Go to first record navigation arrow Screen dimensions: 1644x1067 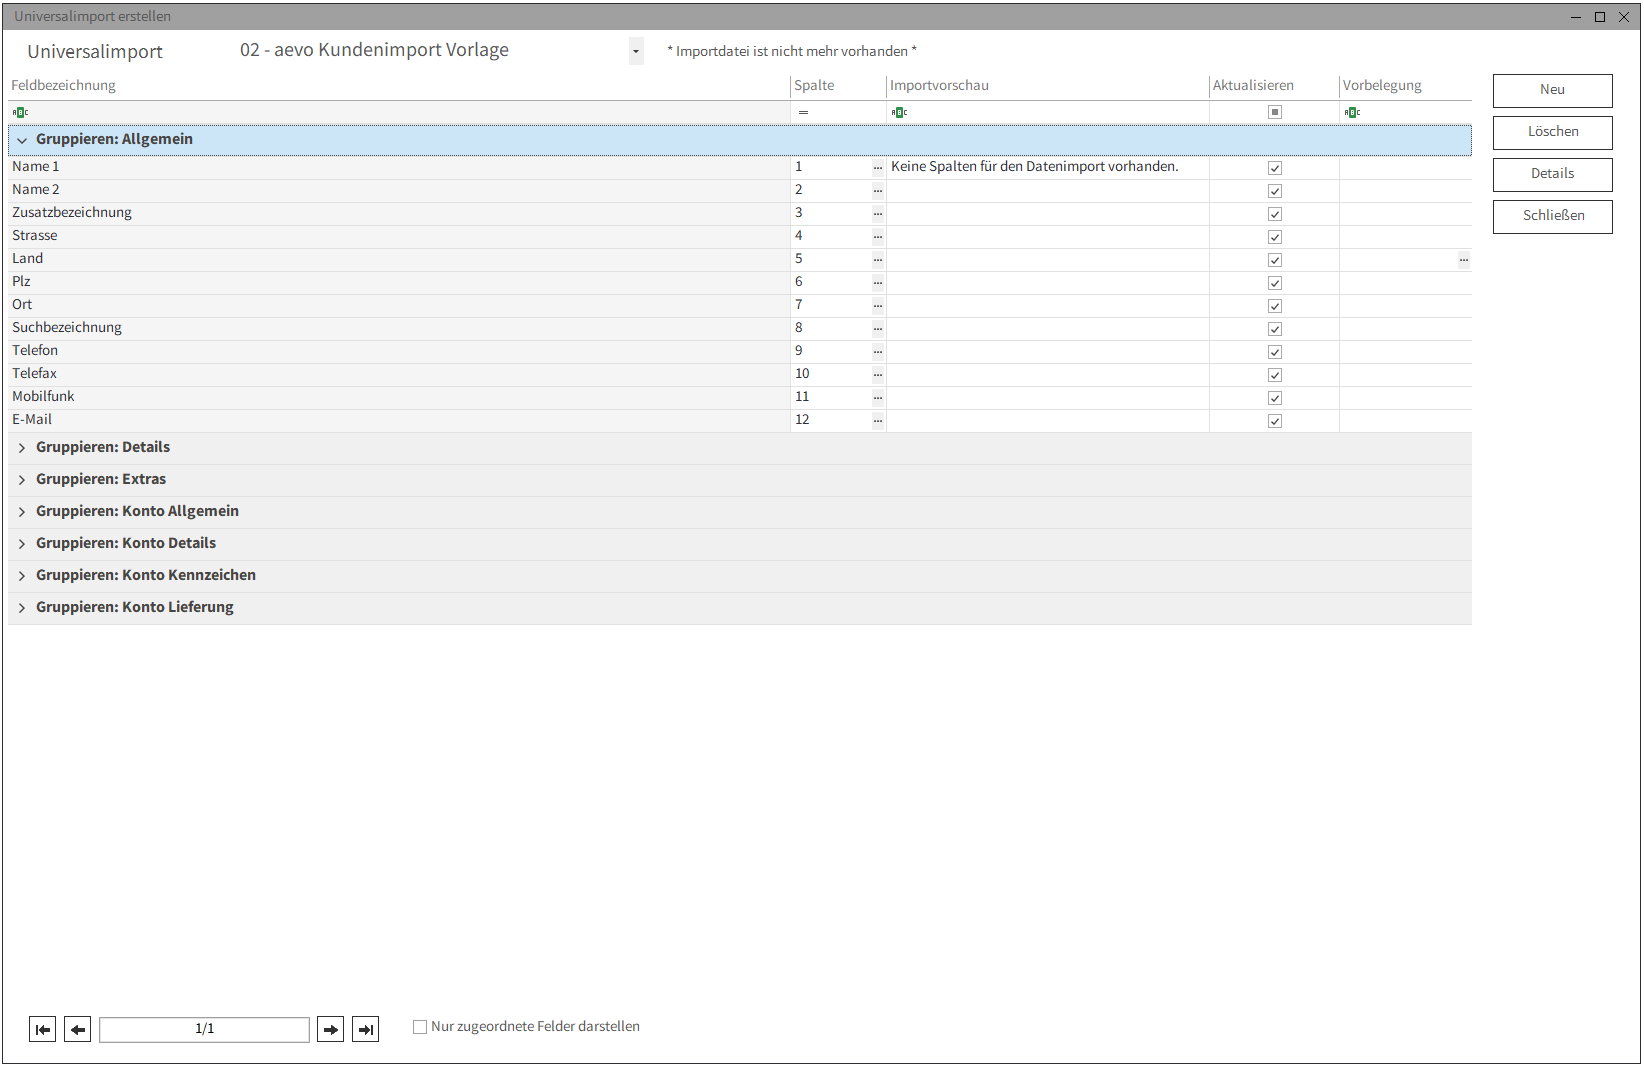tap(43, 1029)
